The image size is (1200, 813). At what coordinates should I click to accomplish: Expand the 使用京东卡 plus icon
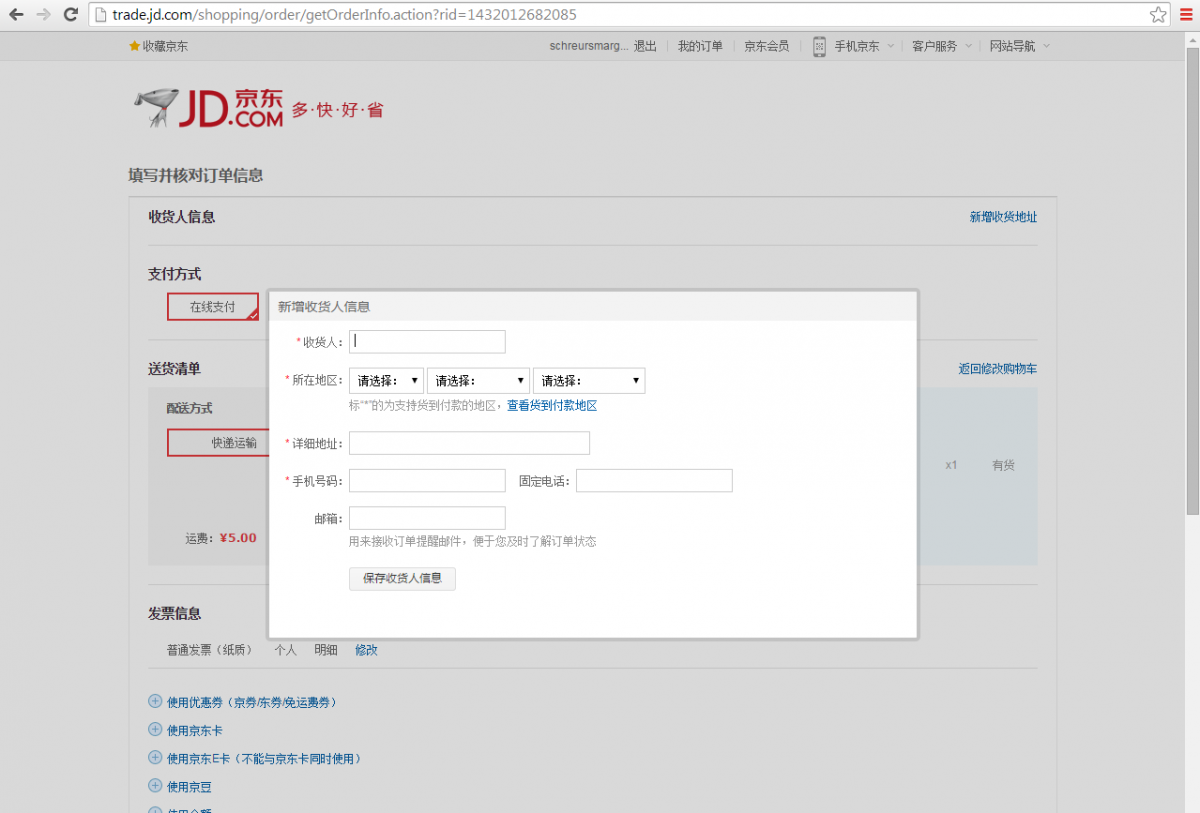coord(155,730)
